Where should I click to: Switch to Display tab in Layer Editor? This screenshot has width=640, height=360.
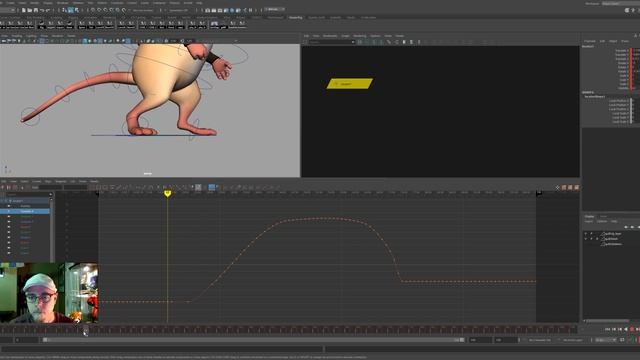(589, 216)
